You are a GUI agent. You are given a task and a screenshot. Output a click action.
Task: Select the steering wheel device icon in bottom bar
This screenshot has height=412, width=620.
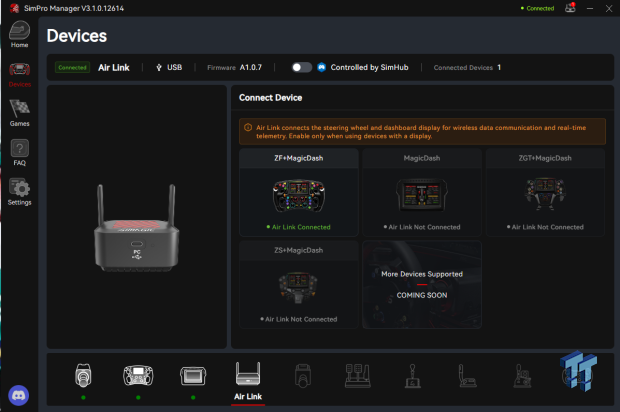(138, 375)
